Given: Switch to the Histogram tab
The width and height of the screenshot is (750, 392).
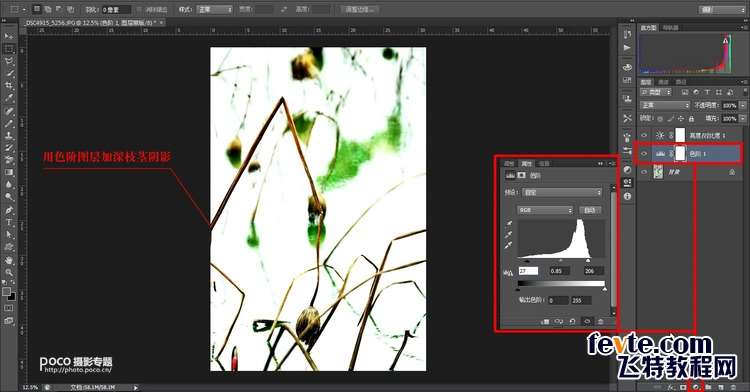Looking at the screenshot, I should (649, 28).
